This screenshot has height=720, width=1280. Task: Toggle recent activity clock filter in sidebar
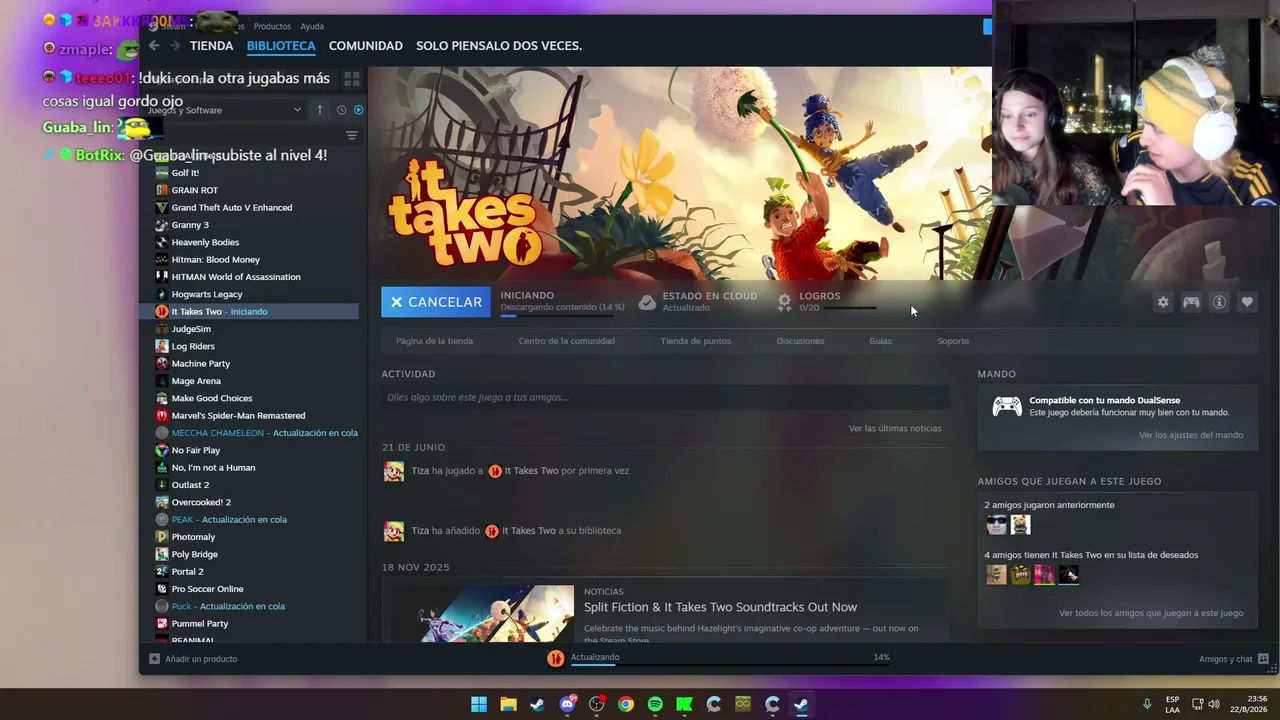pyautogui.click(x=341, y=110)
